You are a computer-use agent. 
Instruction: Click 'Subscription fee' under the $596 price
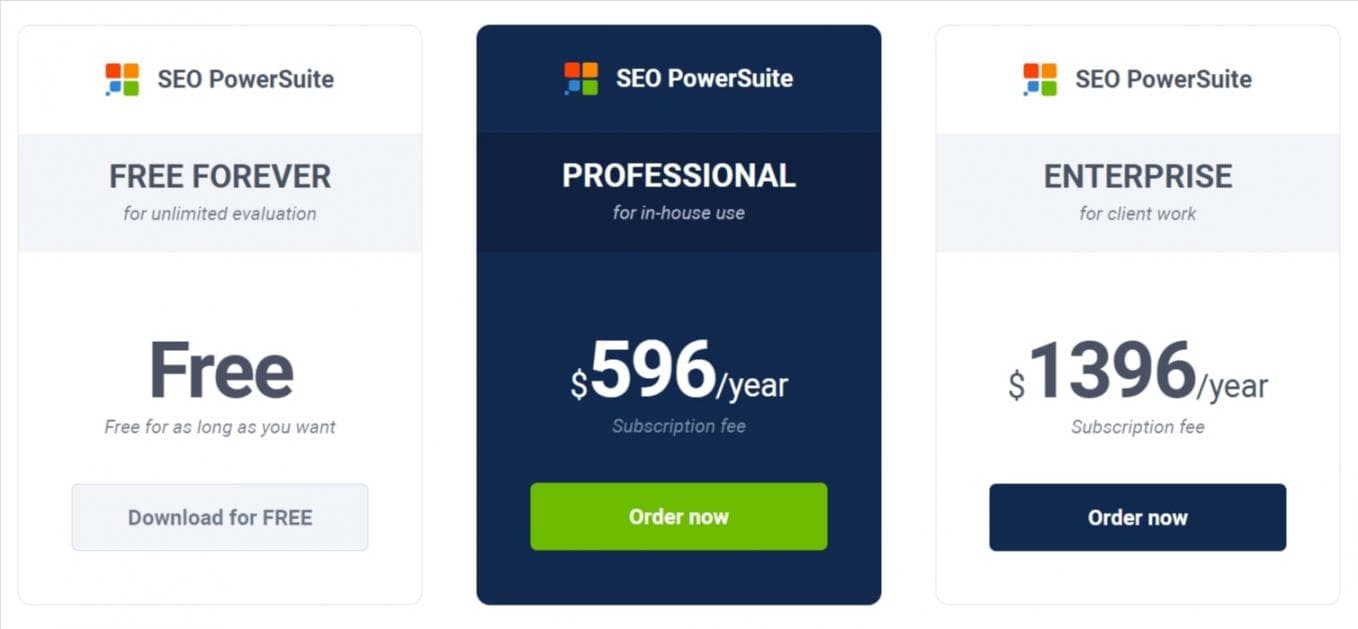coord(678,426)
